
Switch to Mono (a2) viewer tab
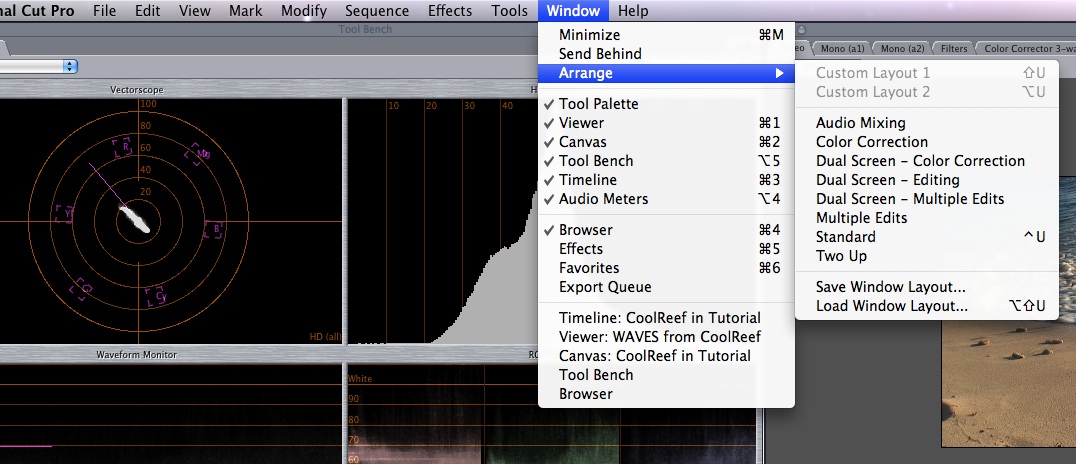point(902,49)
